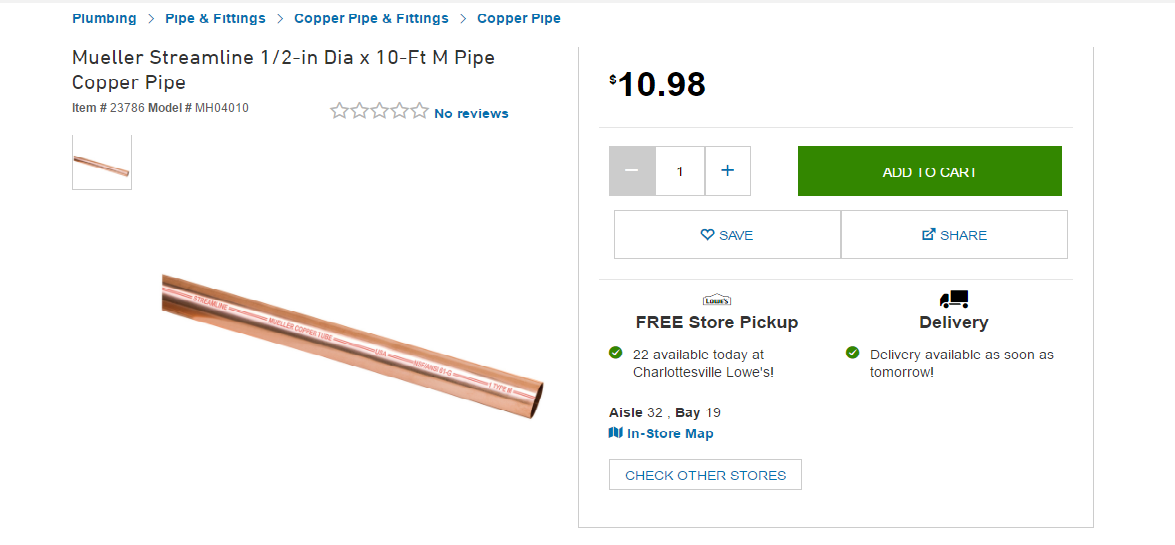The image size is (1175, 545).
Task: Click the share arrow icon
Action: coord(928,235)
